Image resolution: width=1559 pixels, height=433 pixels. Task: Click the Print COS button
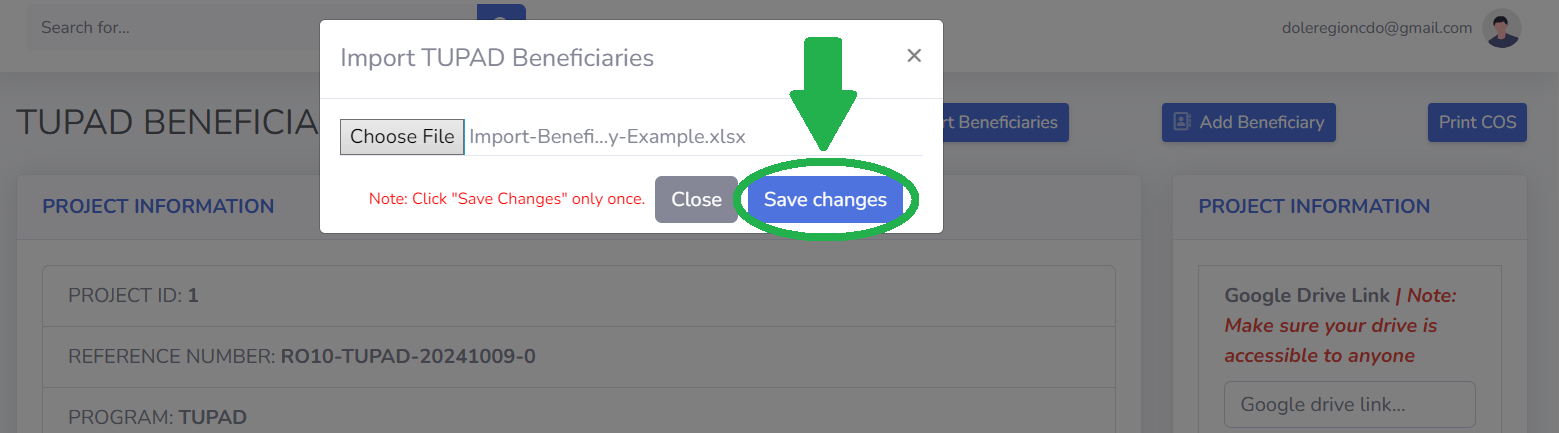click(x=1477, y=122)
